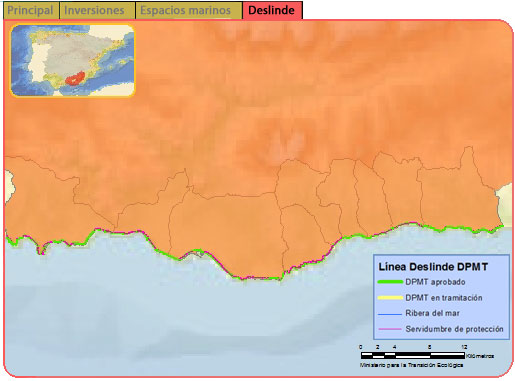The image size is (515, 381).
Task: Click the active Deslinde tab
Action: coord(272,10)
